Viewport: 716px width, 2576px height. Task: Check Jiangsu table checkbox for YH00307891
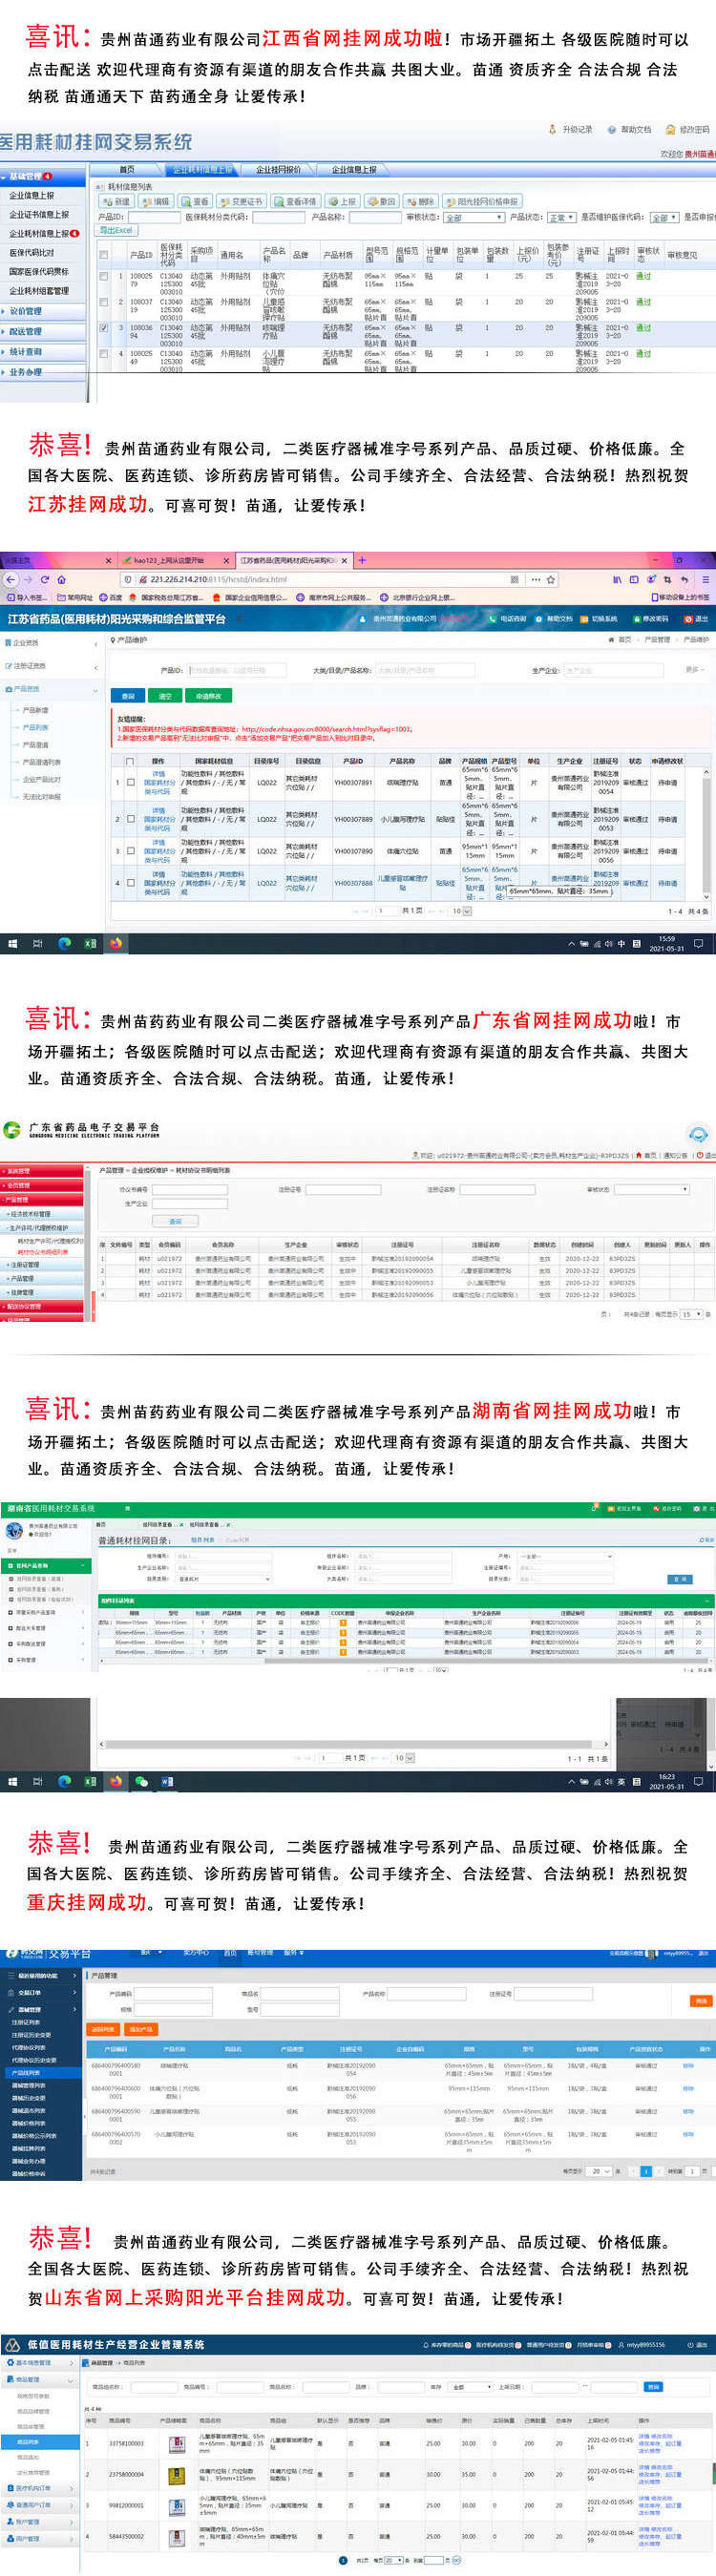pyautogui.click(x=130, y=783)
